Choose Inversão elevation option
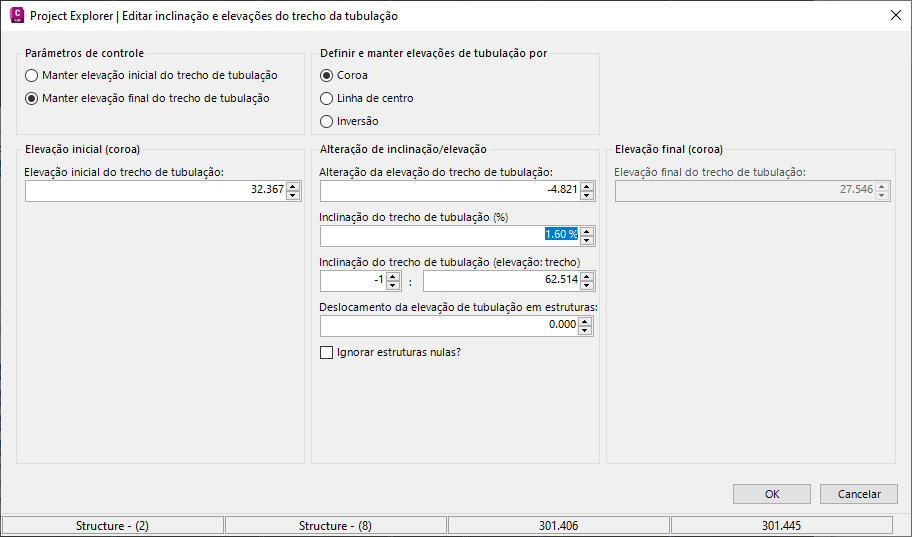 tap(326, 121)
